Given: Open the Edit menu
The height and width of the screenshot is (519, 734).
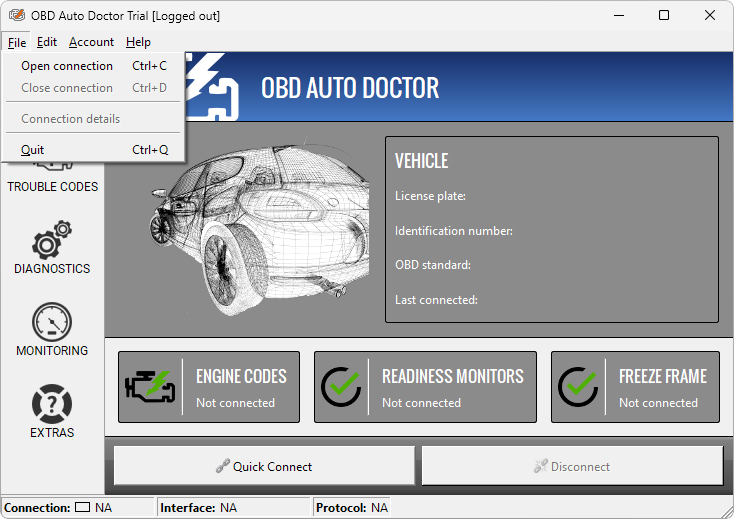Looking at the screenshot, I should 47,42.
